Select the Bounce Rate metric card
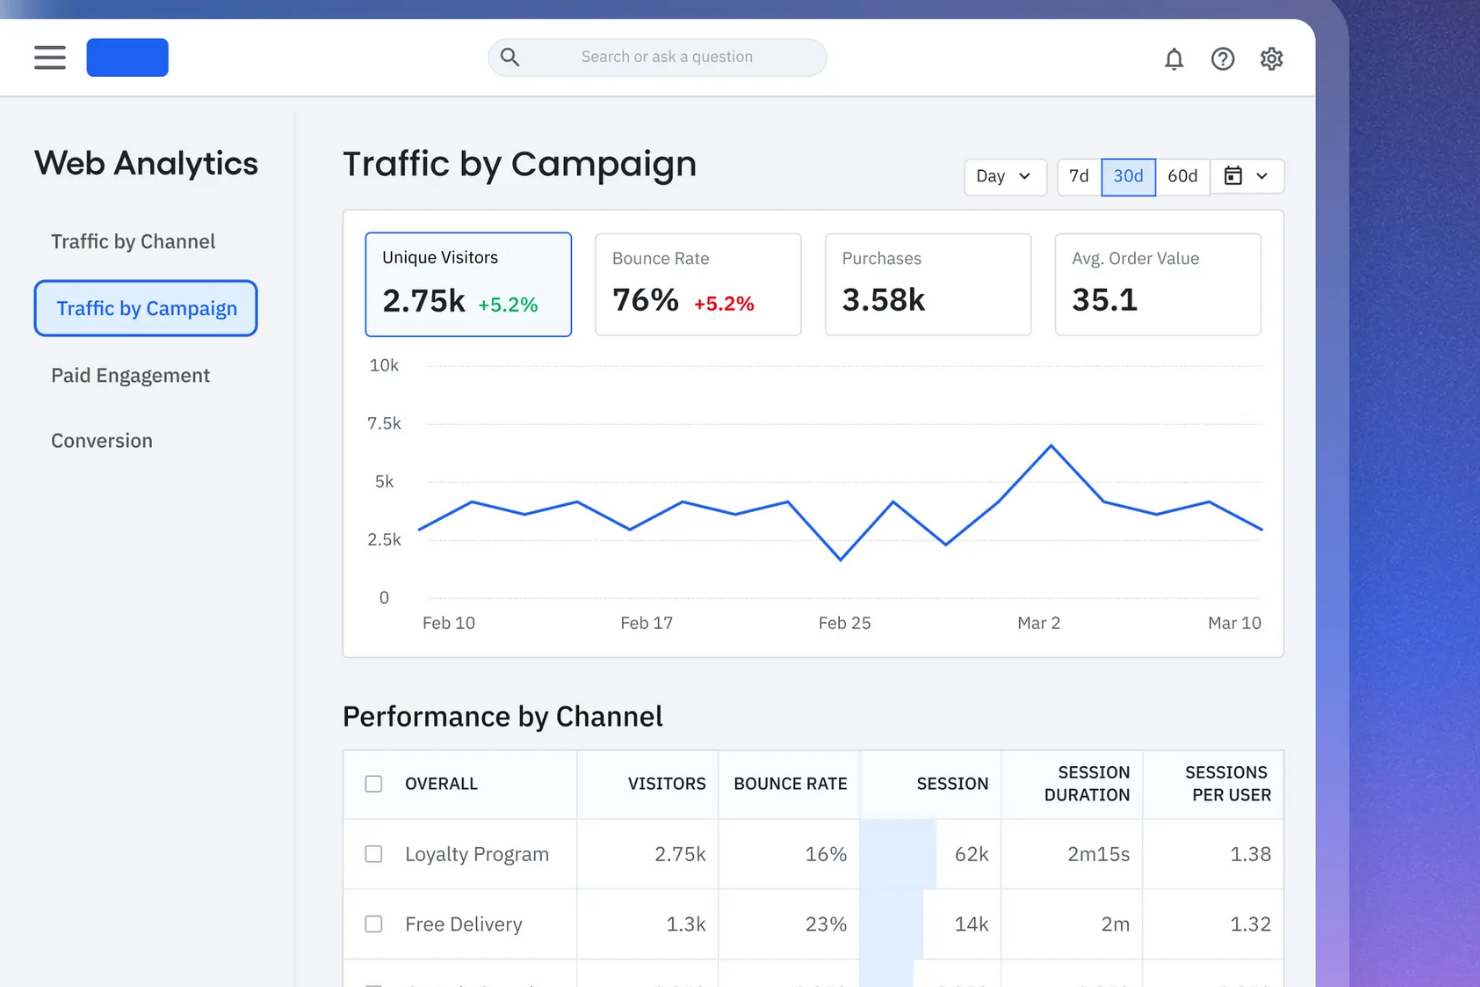Viewport: 1480px width, 987px height. click(697, 284)
